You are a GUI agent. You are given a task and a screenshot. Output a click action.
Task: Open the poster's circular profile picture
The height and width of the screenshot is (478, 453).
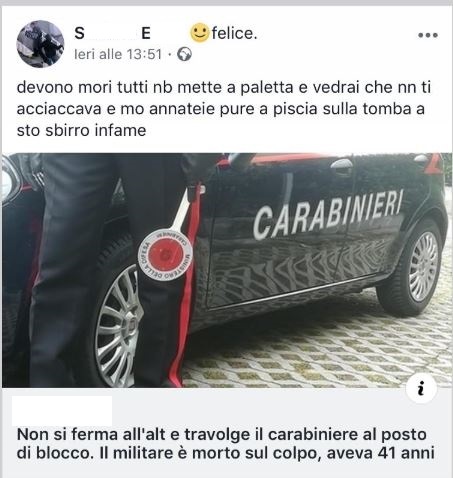click(x=40, y=44)
